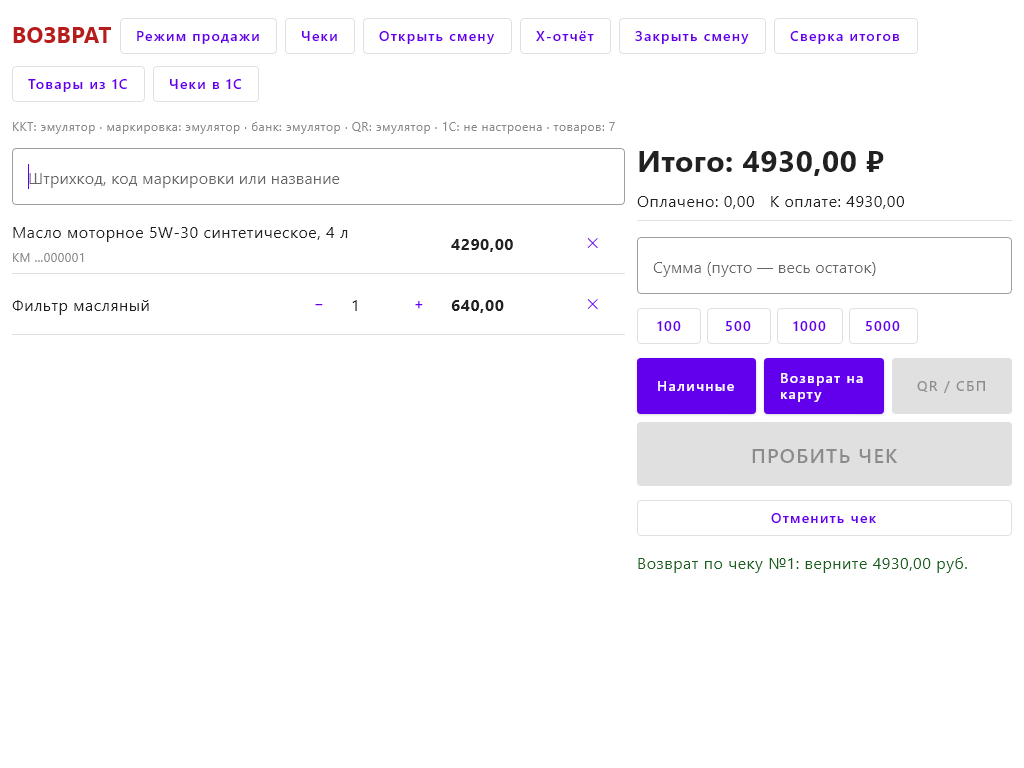Image resolution: width=1024 pixels, height=768 pixels.
Task: Generate the Х-отчёт
Action: (565, 36)
